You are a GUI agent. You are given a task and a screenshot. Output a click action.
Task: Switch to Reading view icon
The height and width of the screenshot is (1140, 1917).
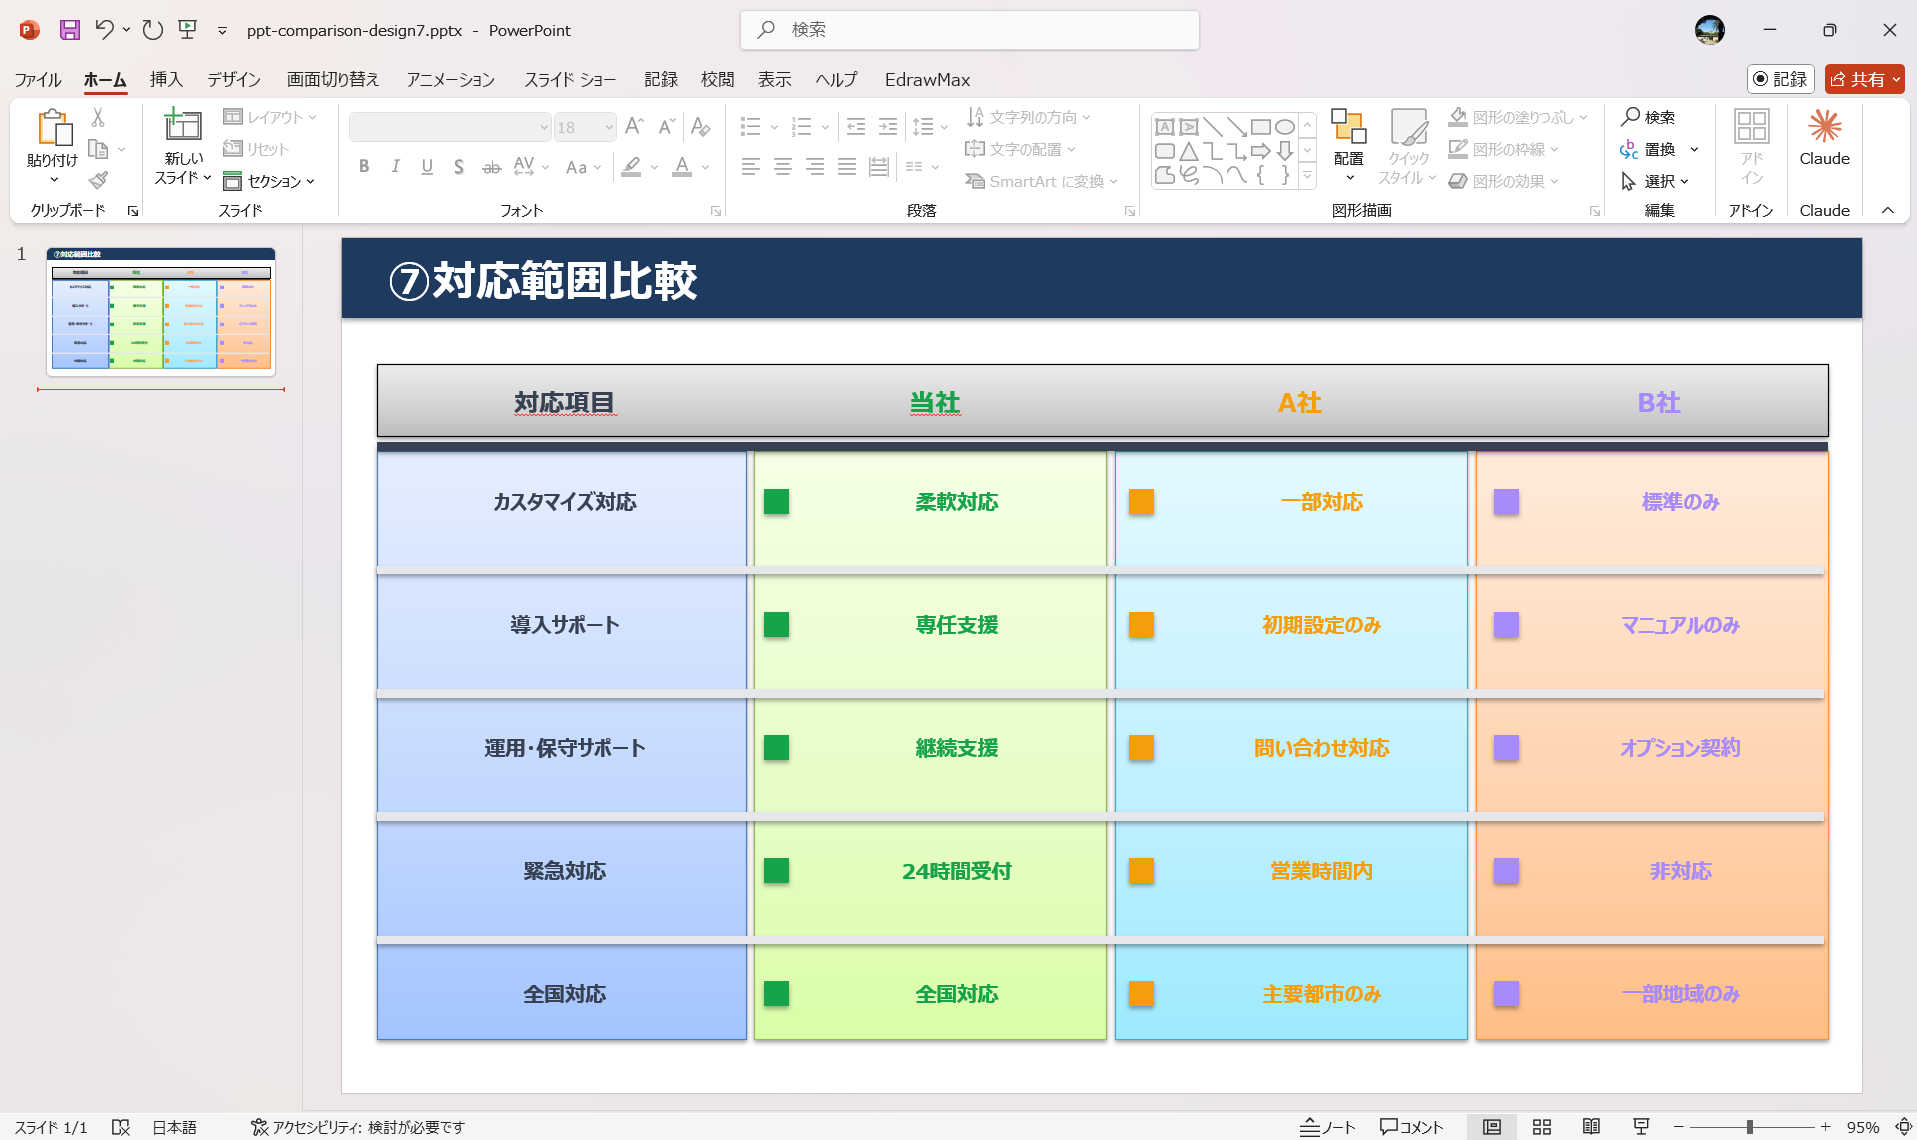click(x=1592, y=1127)
